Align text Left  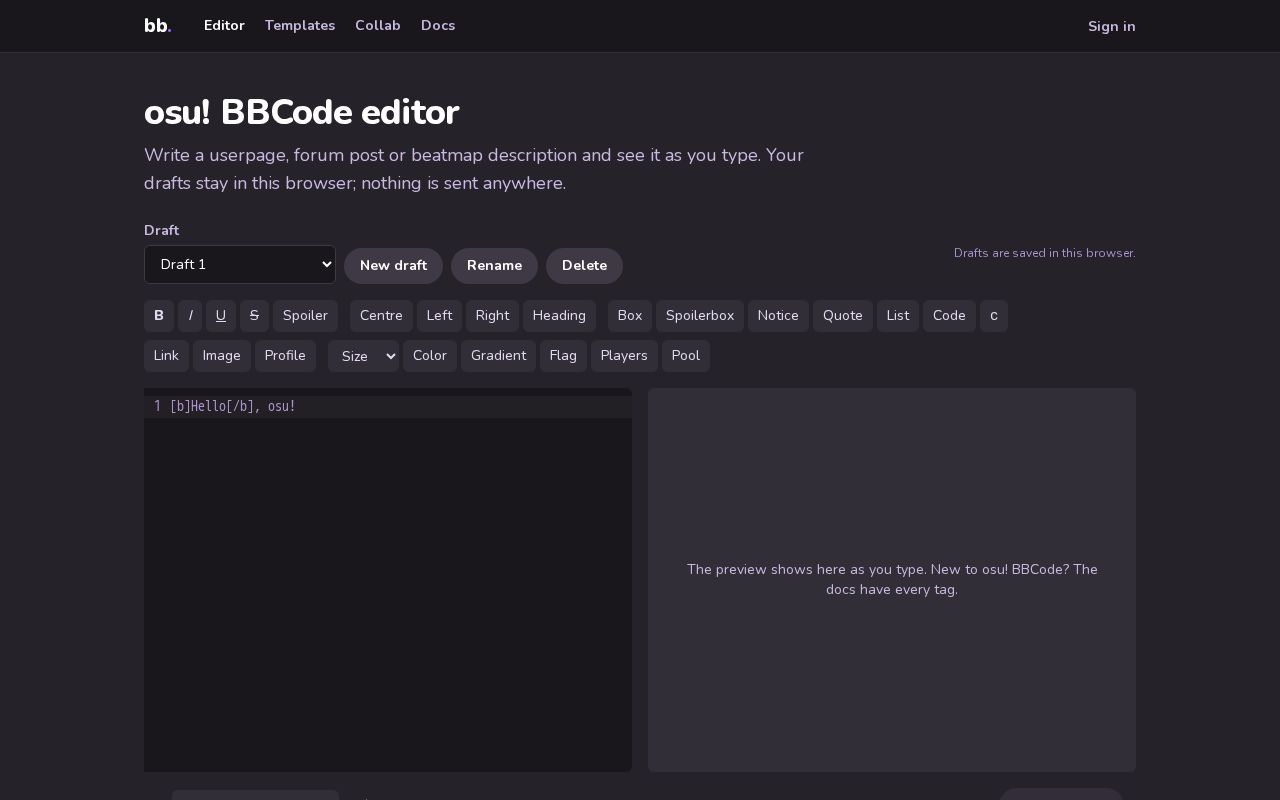tap(439, 316)
